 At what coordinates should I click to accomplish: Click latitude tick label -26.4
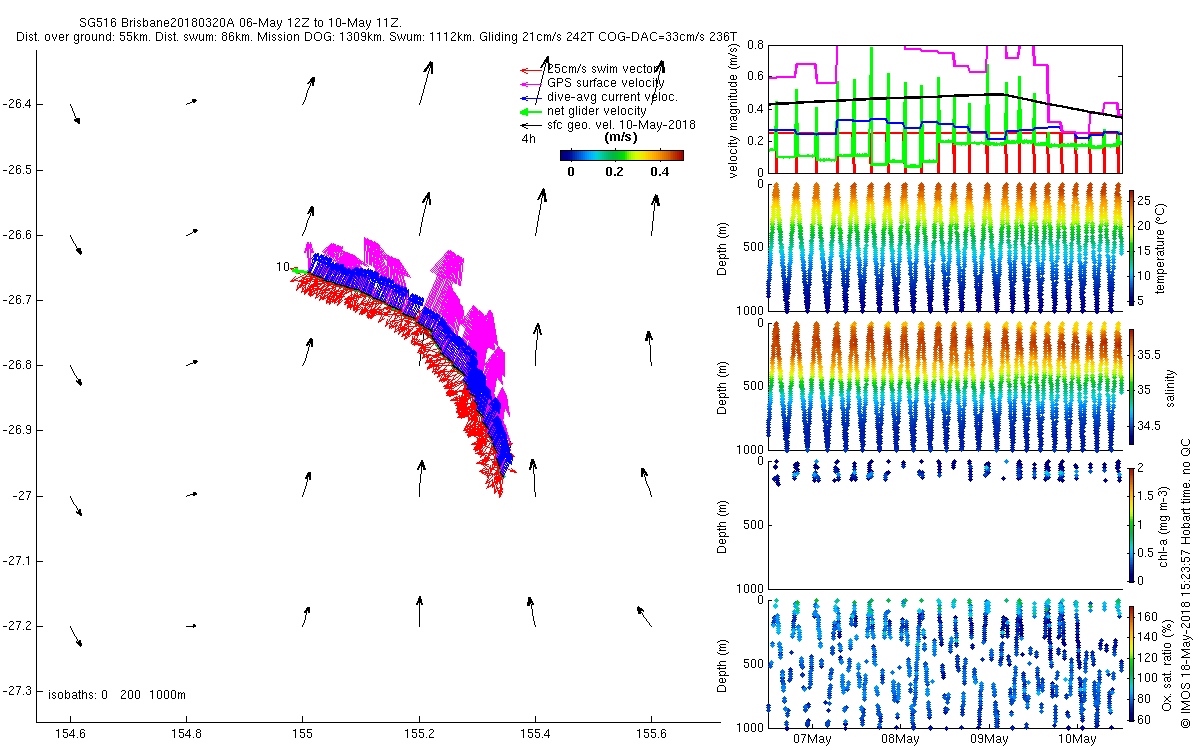coord(18,104)
